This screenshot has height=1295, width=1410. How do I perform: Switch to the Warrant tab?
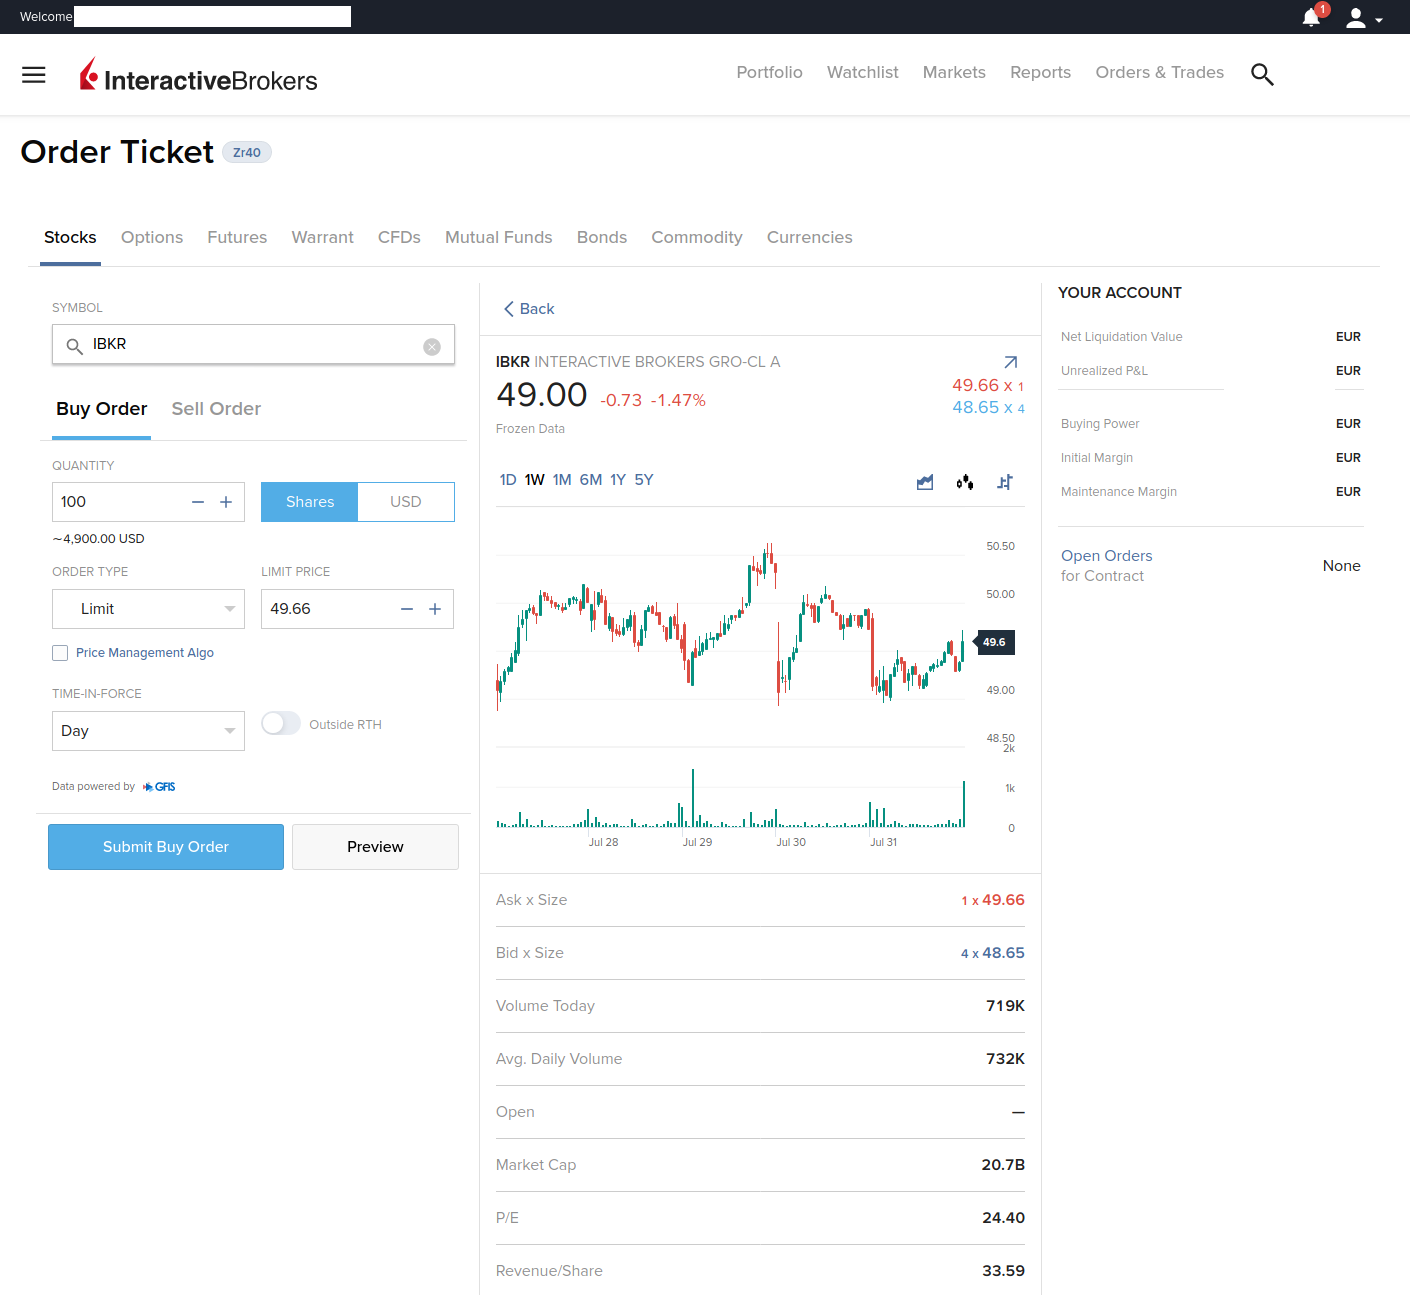tap(322, 238)
